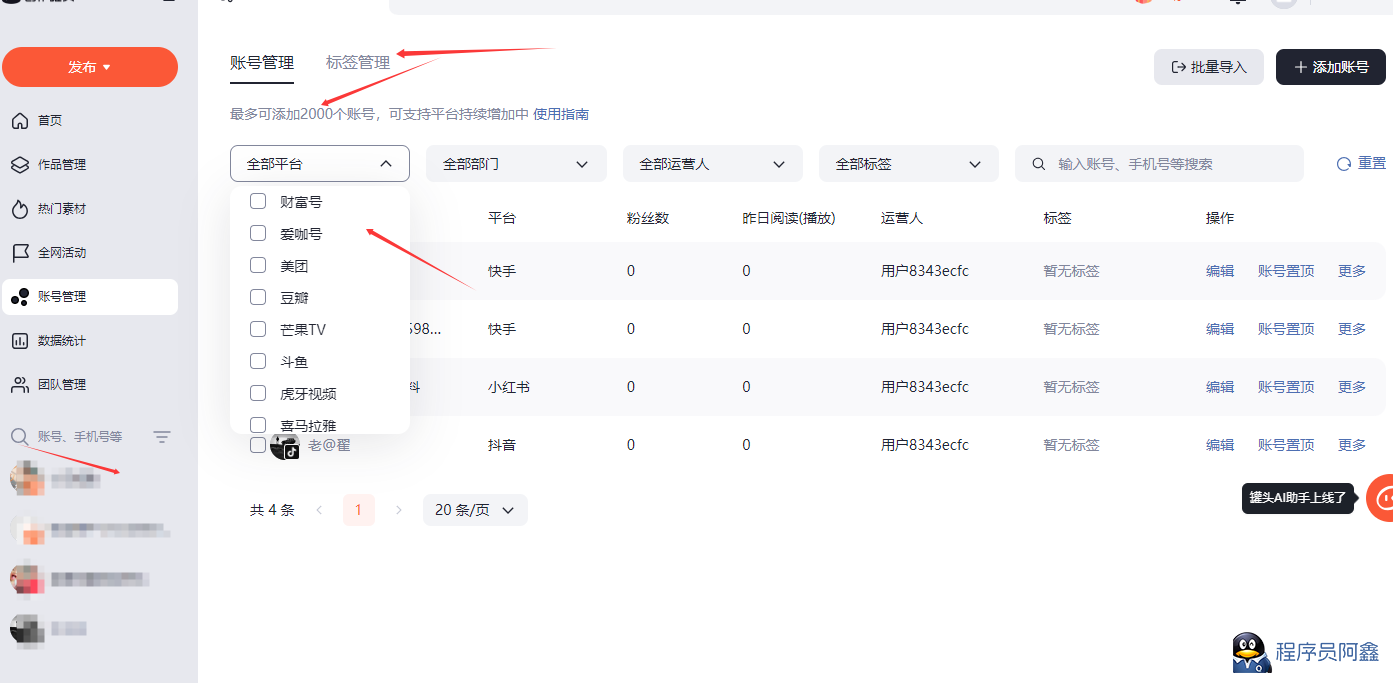Tick the 美团 platform checkbox
The width and height of the screenshot is (1393, 683).
pos(258,265)
